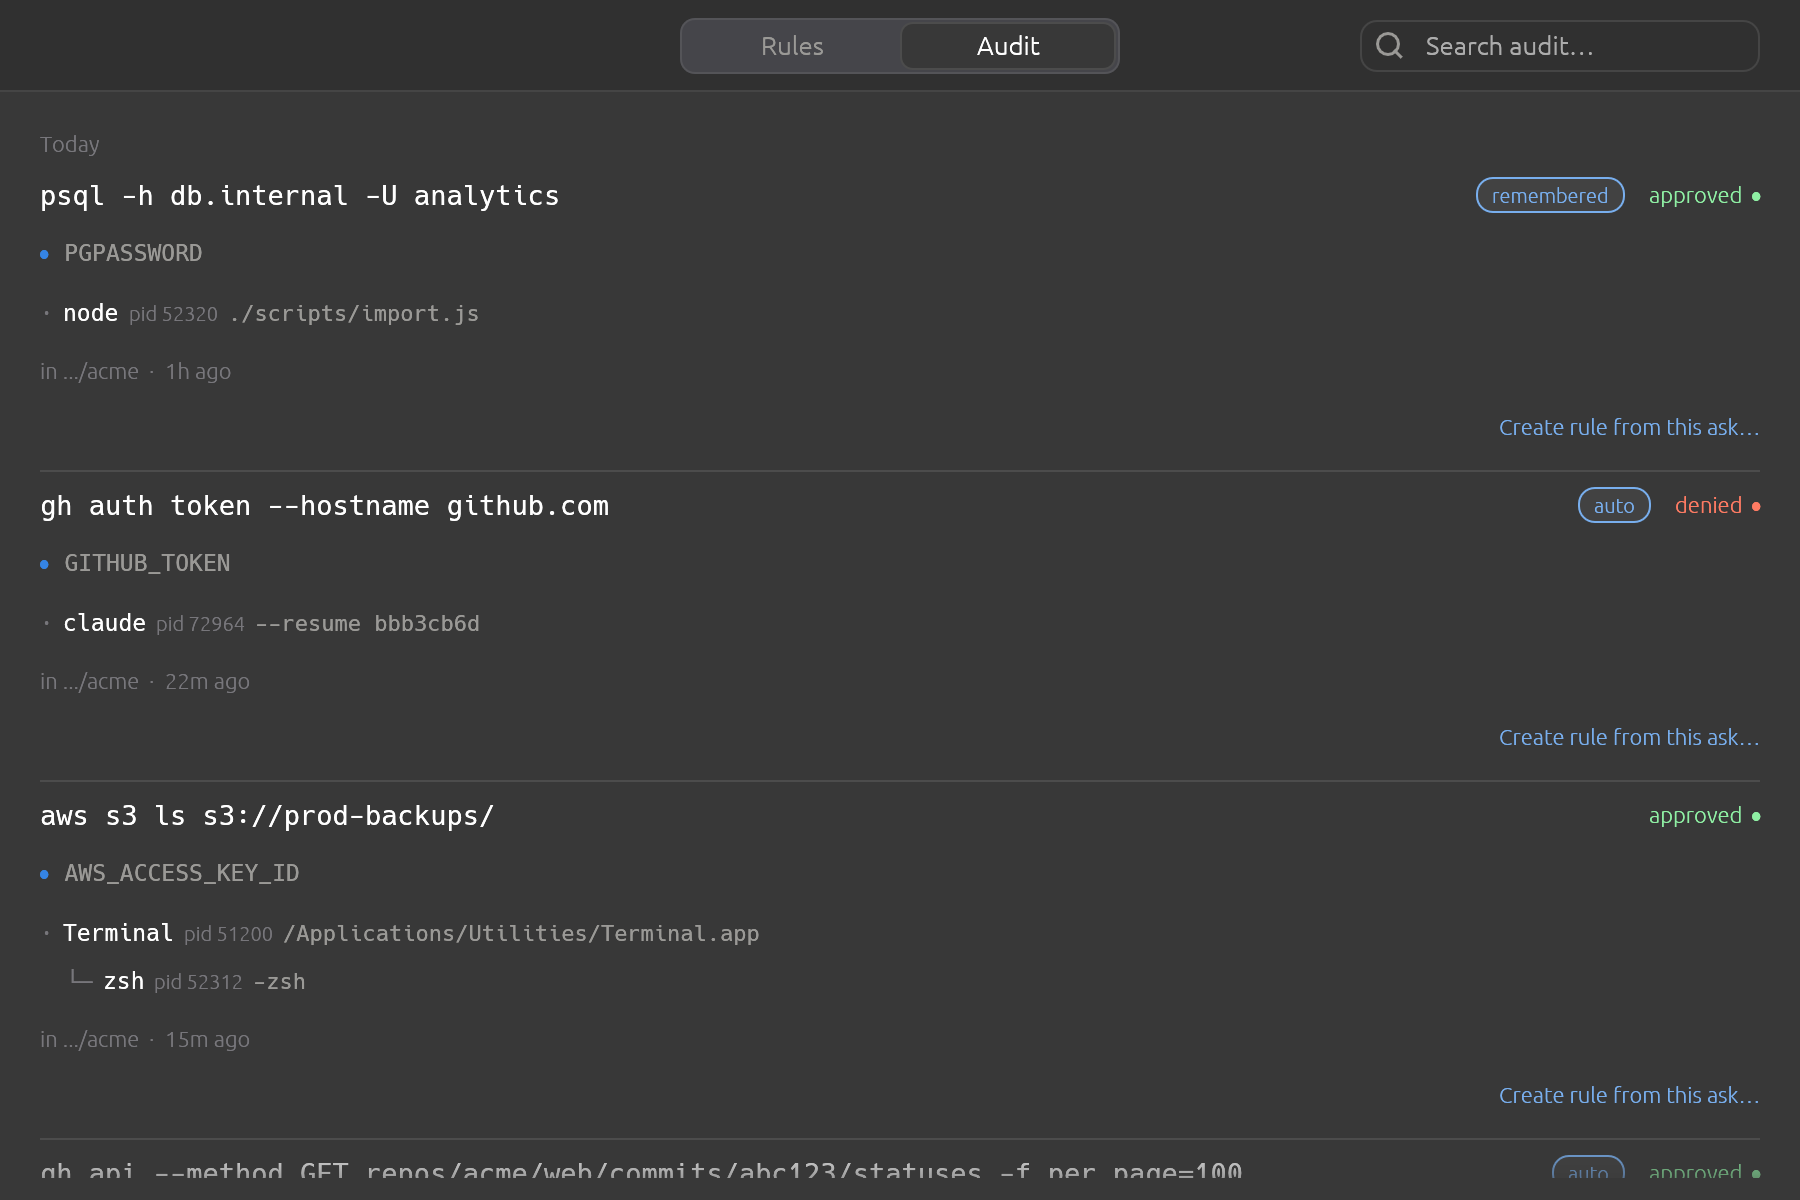The image size is (1800, 1200).
Task: Focus the Search audit input field
Action: [x=1560, y=46]
